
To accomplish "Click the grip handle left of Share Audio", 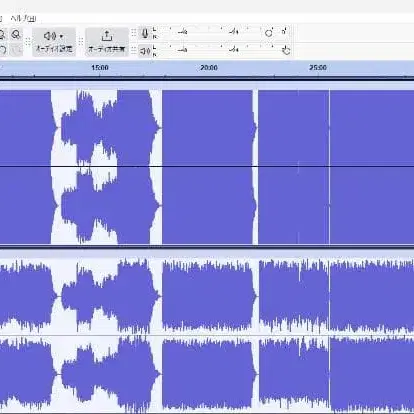I will click(81, 42).
